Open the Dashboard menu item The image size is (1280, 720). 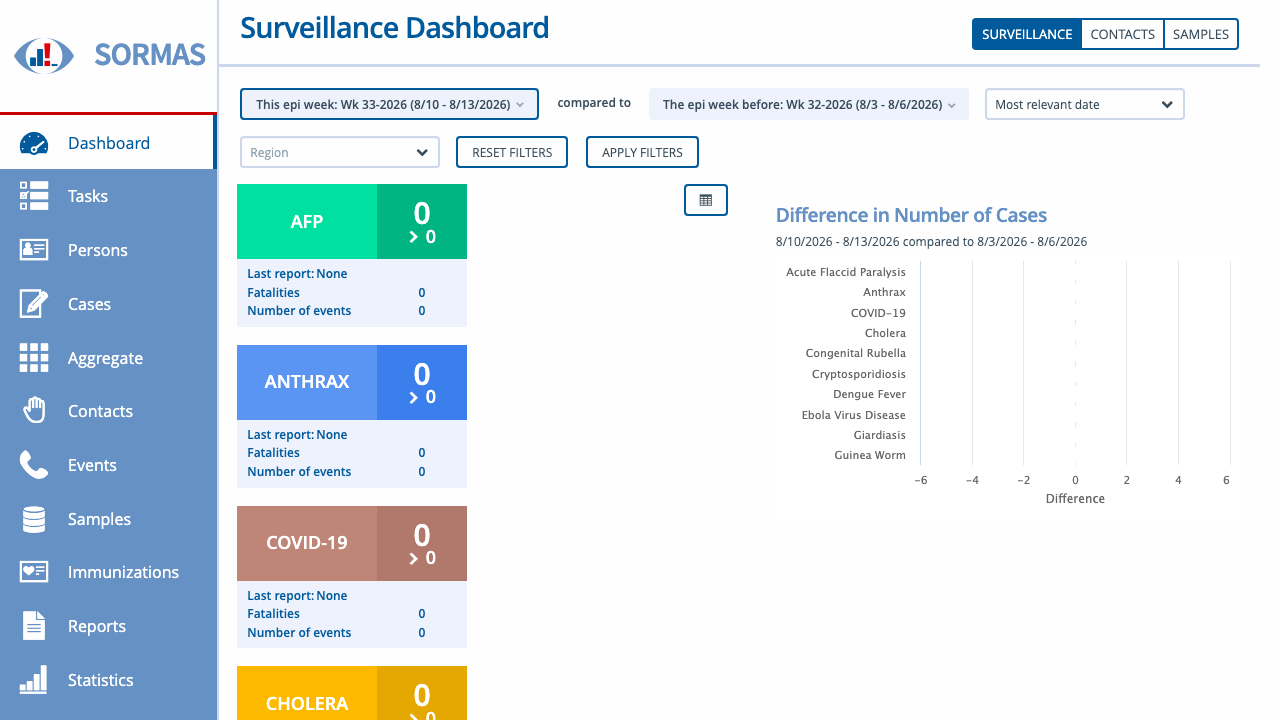[x=108, y=143]
